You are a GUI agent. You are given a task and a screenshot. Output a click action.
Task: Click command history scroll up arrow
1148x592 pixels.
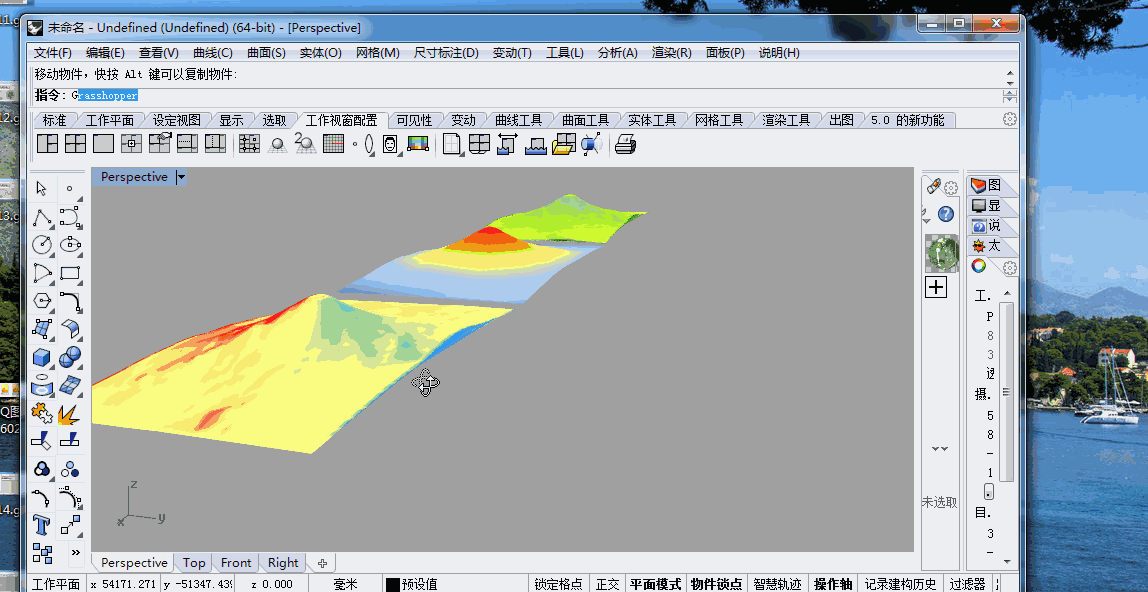pyautogui.click(x=1010, y=72)
